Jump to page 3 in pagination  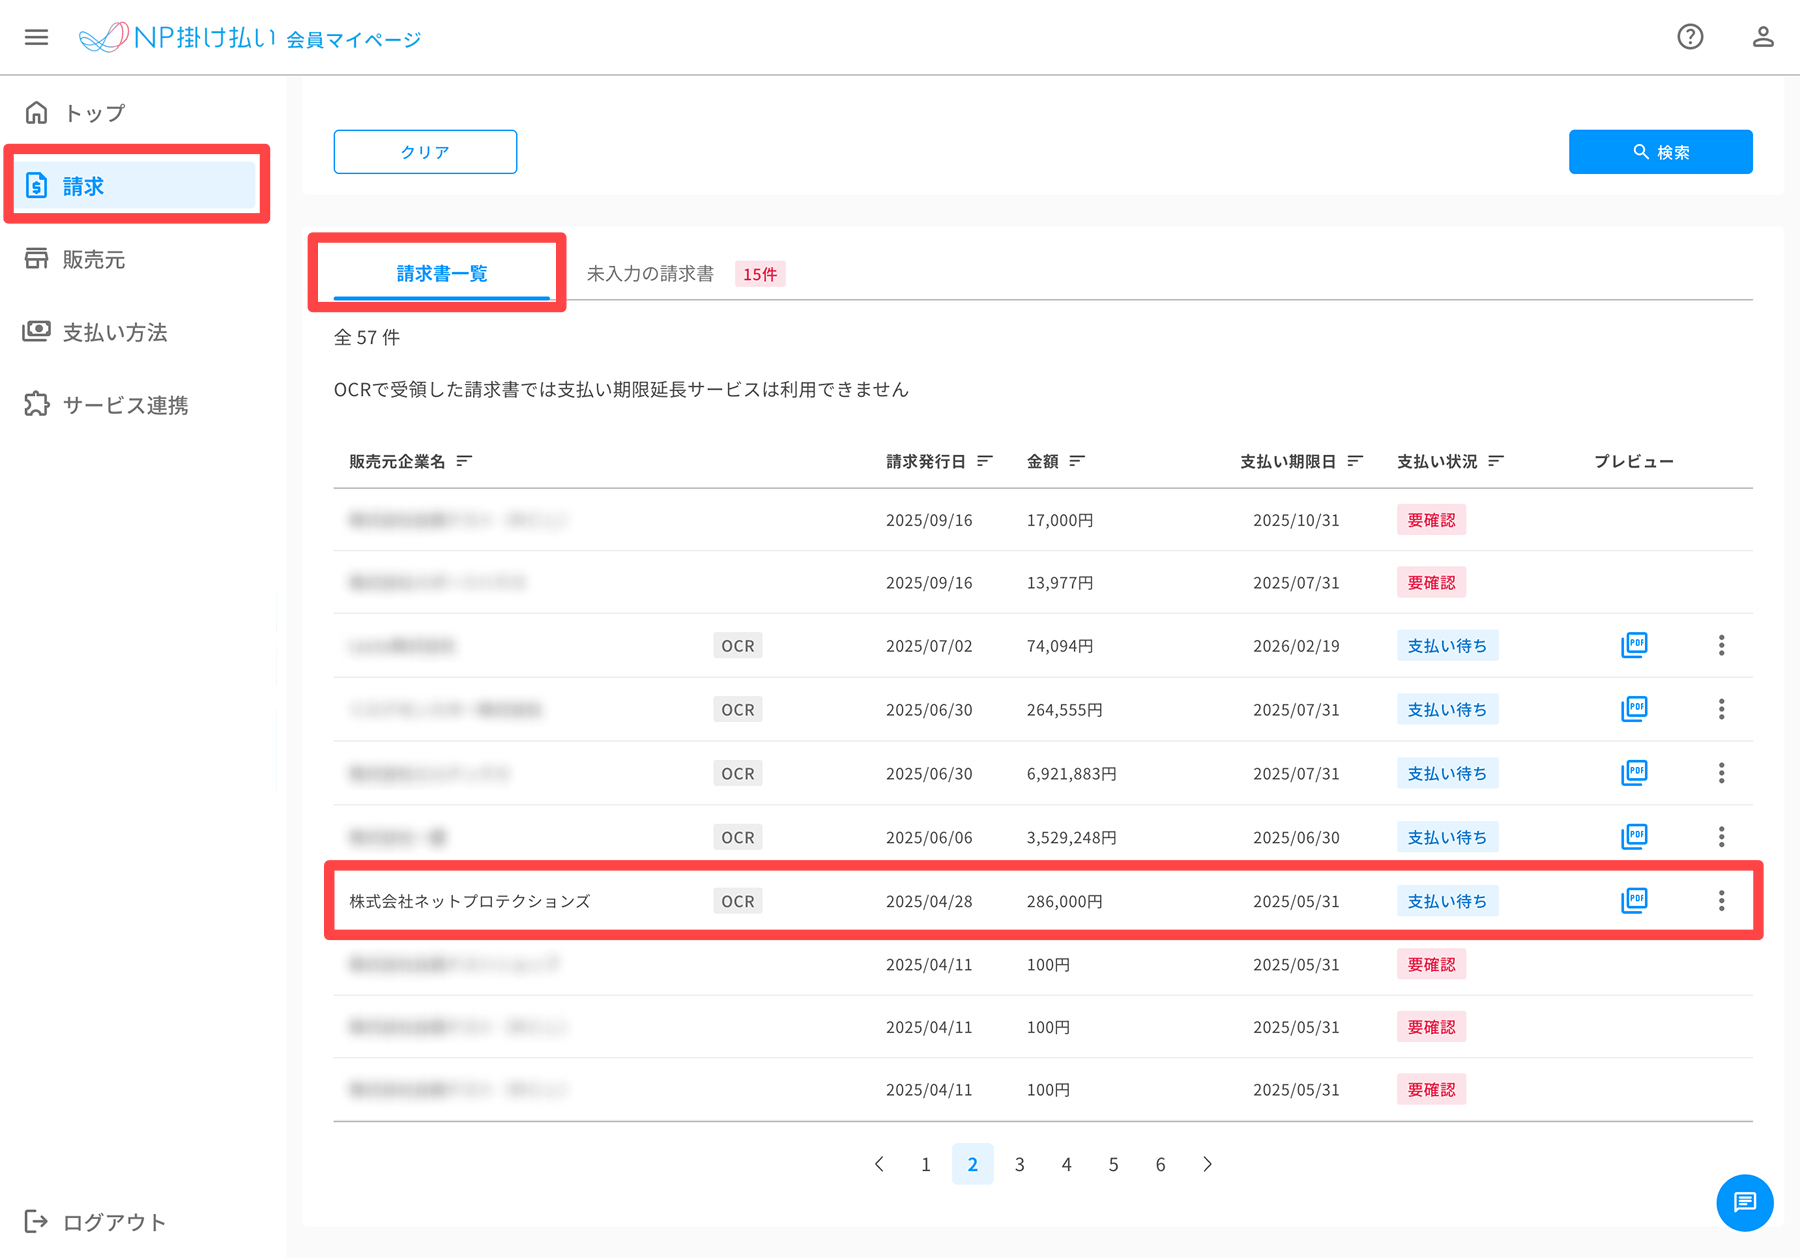(1019, 1164)
